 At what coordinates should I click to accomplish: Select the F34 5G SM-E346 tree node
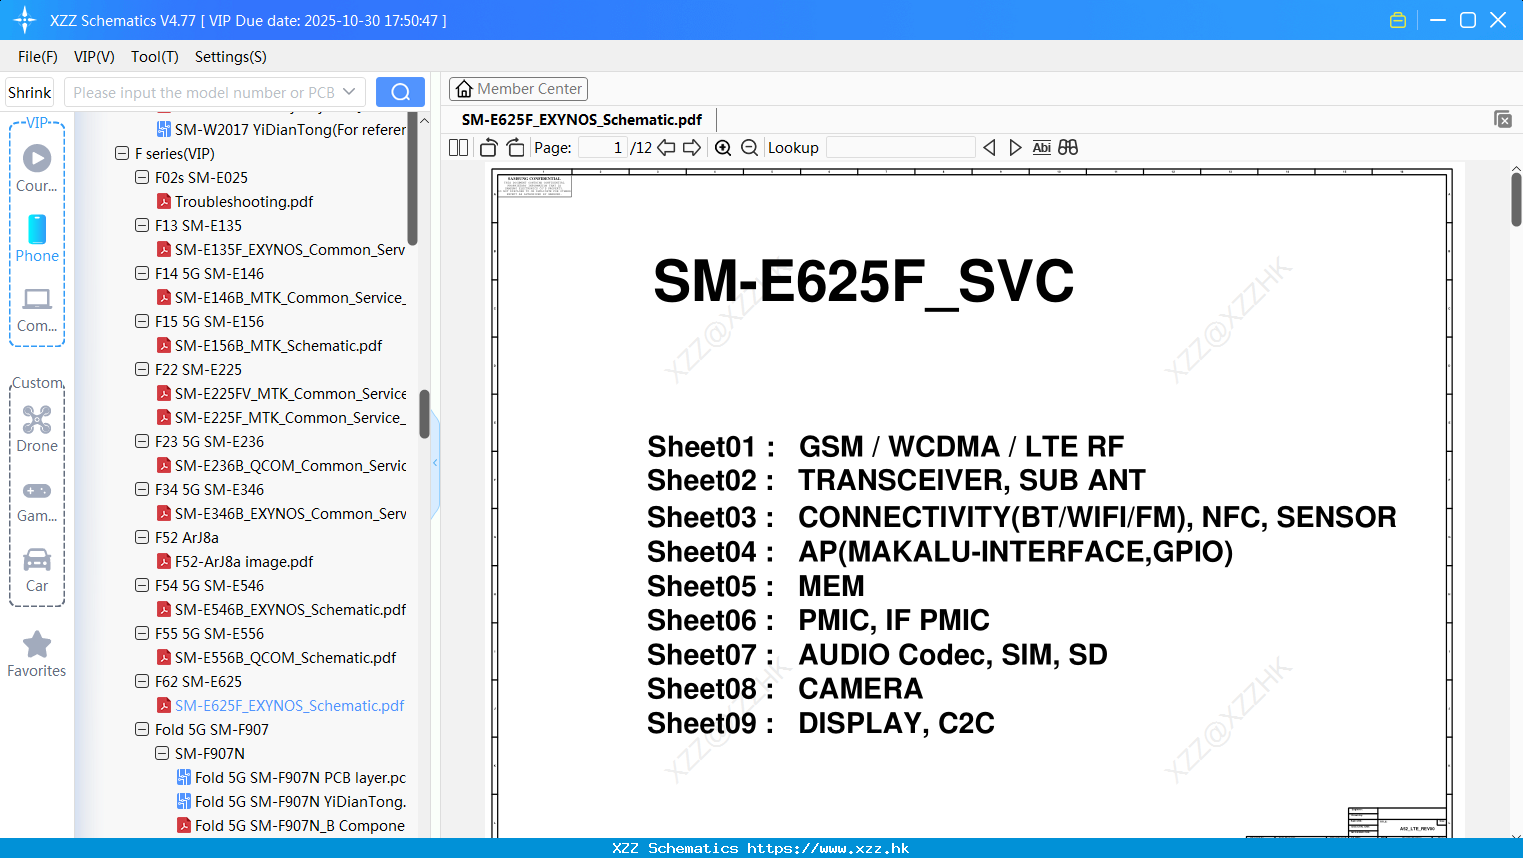tap(209, 490)
